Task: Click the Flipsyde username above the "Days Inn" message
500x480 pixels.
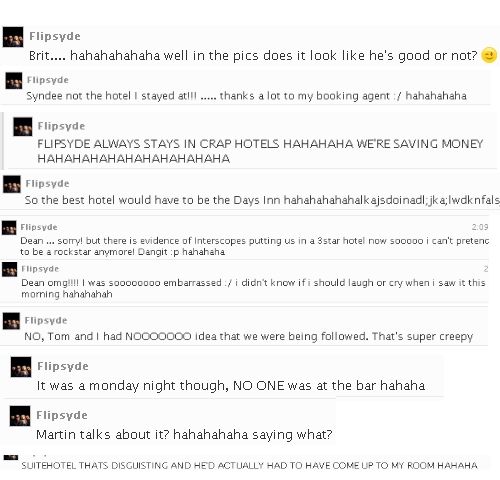Action: click(47, 184)
